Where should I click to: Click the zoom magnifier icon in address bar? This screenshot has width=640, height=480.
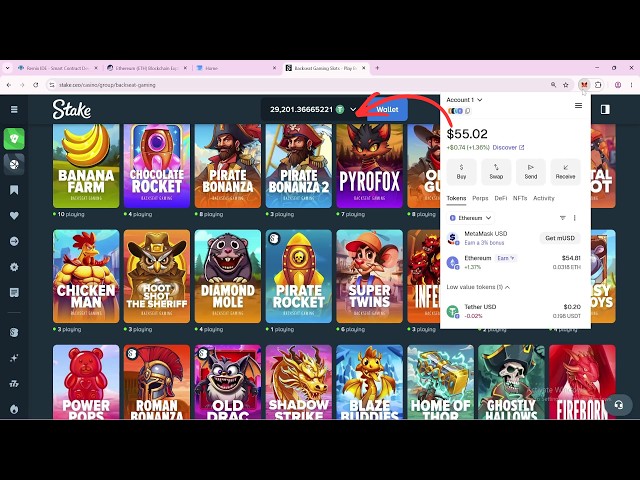coord(553,85)
